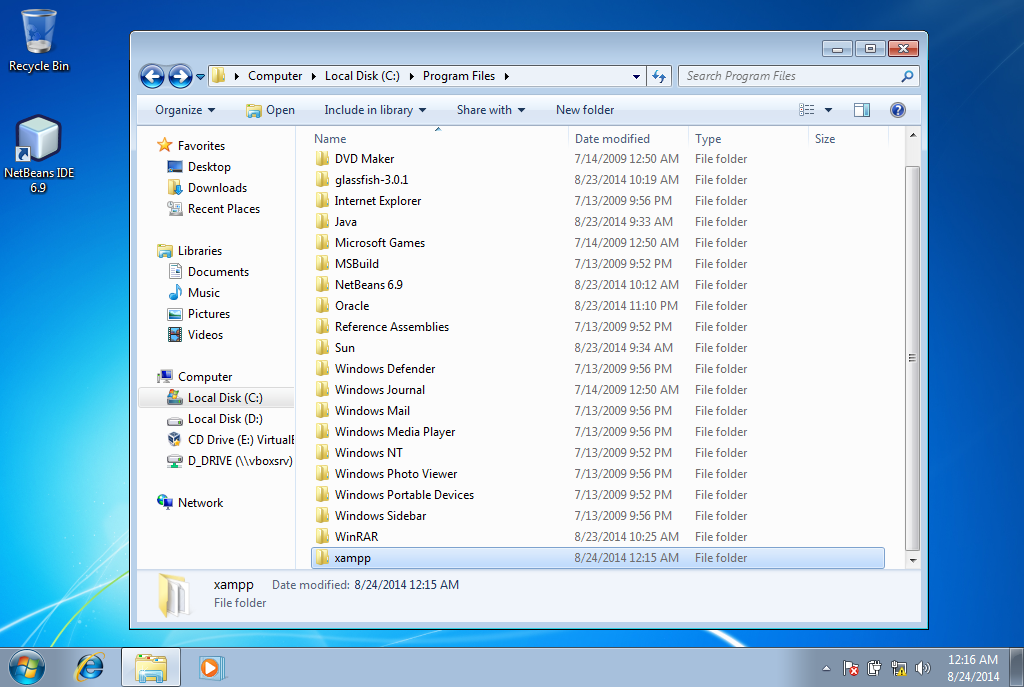Open Downloads in the navigation pane
Screen dimensions: 1024x687
click(207, 188)
